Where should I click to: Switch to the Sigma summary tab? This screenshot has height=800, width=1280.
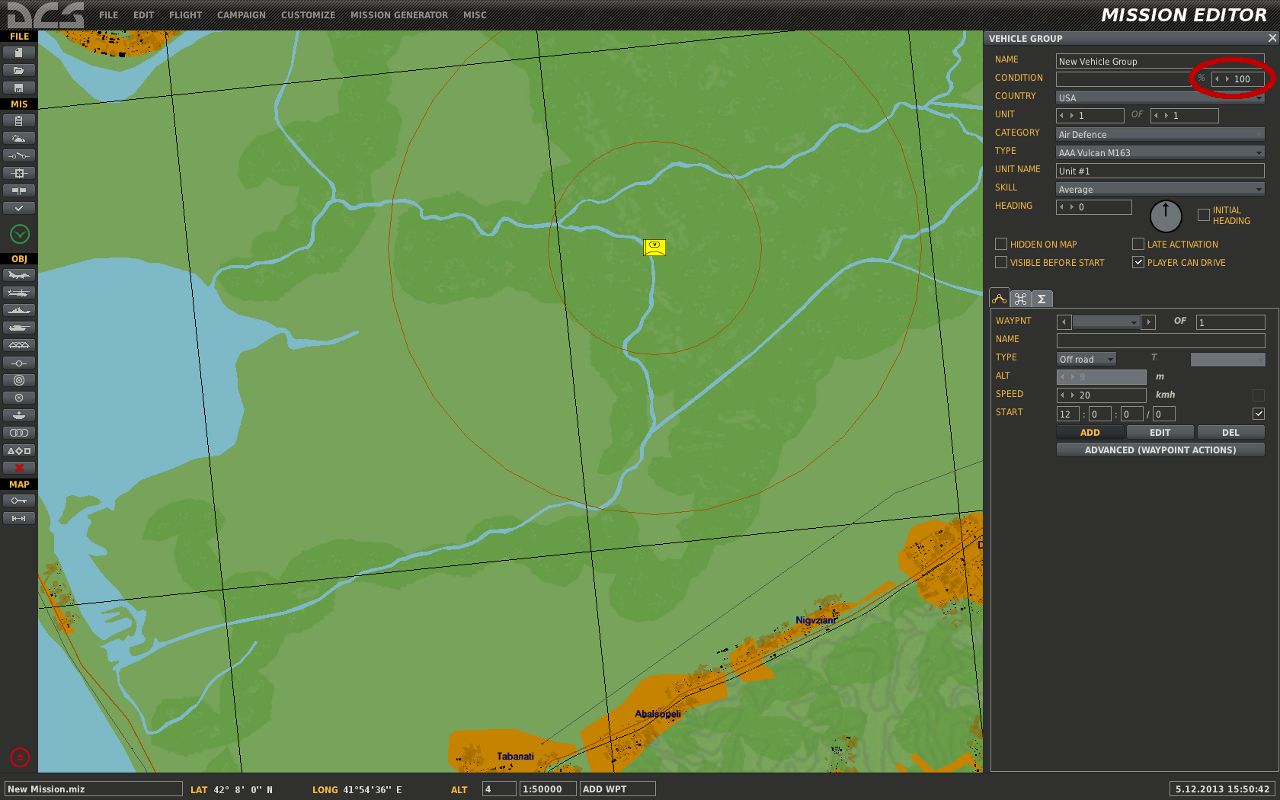1041,298
